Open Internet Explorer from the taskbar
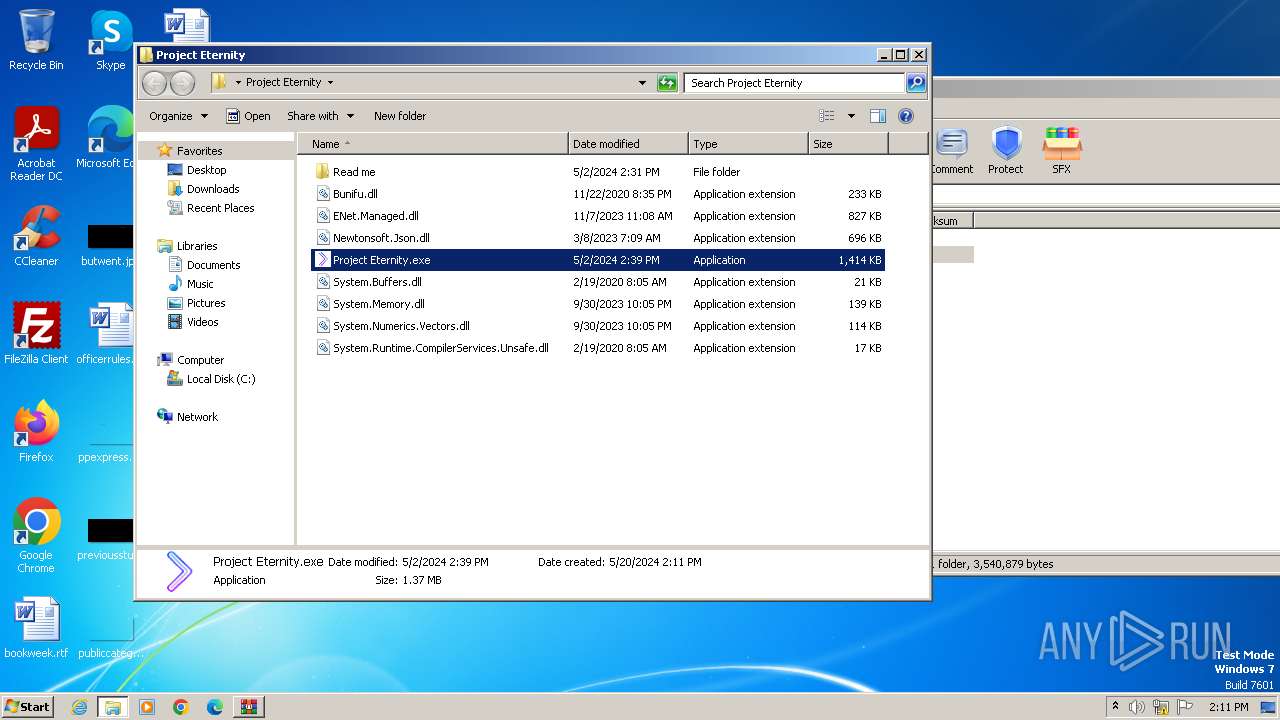The width and height of the screenshot is (1280, 720). pos(80,707)
